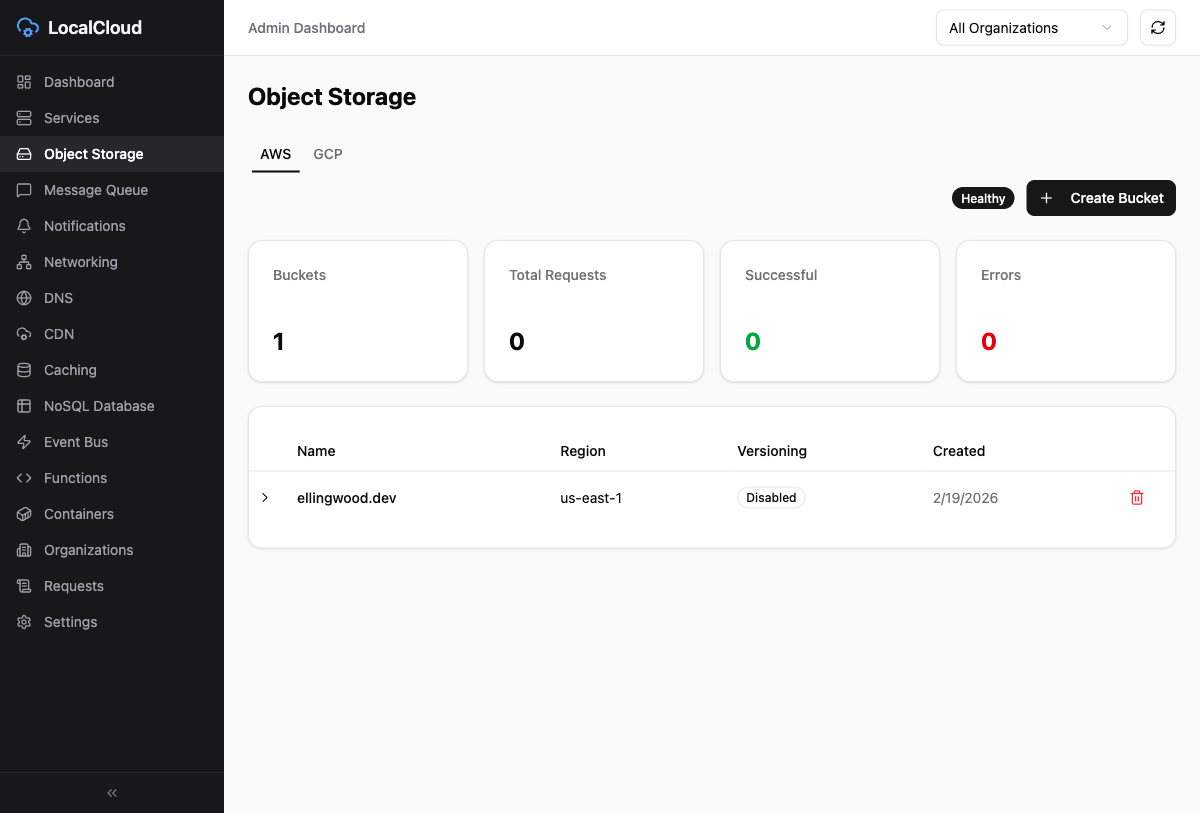Expand the ellingwood.dev bucket row
Viewport: 1200px width, 813px height.
265,497
